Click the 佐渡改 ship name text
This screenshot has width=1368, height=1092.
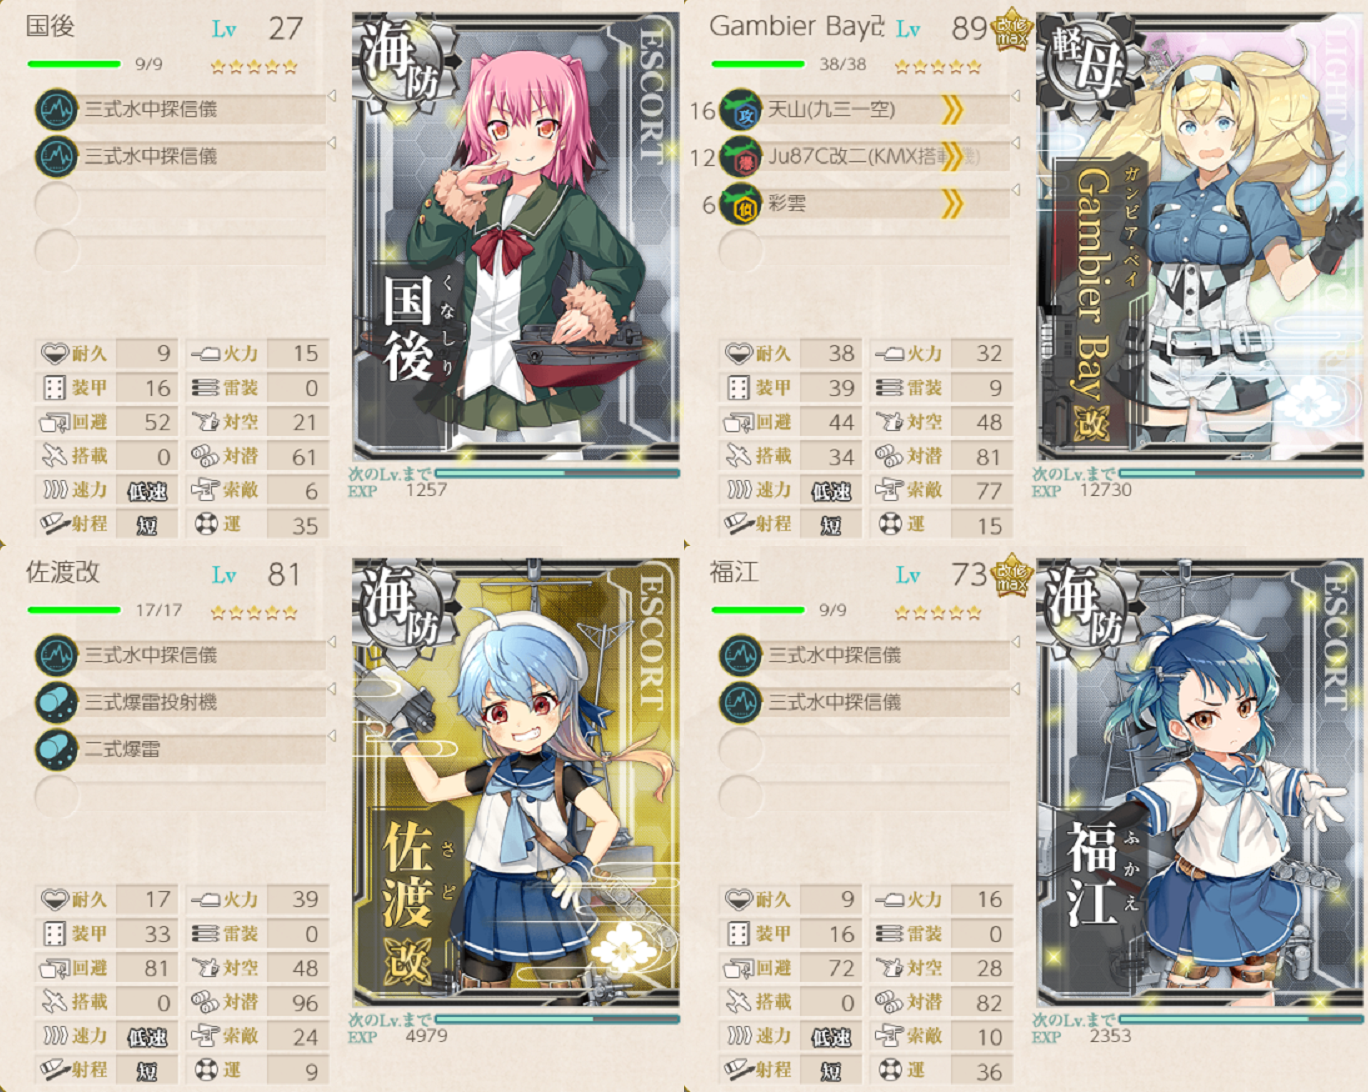point(63,572)
